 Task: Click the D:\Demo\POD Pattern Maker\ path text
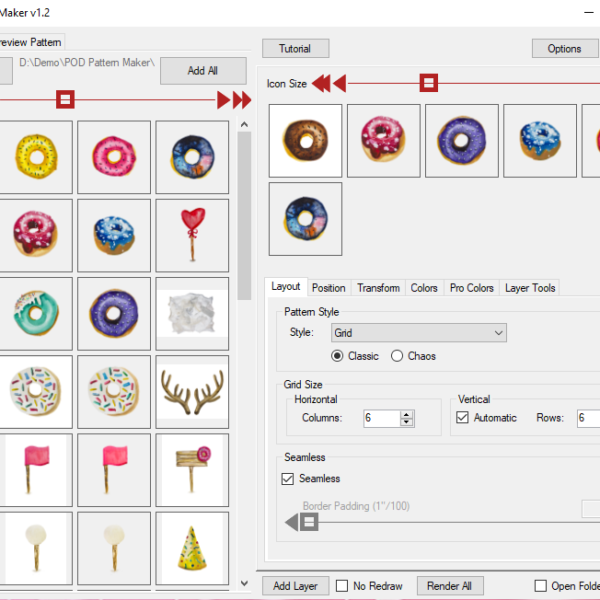pyautogui.click(x=87, y=62)
